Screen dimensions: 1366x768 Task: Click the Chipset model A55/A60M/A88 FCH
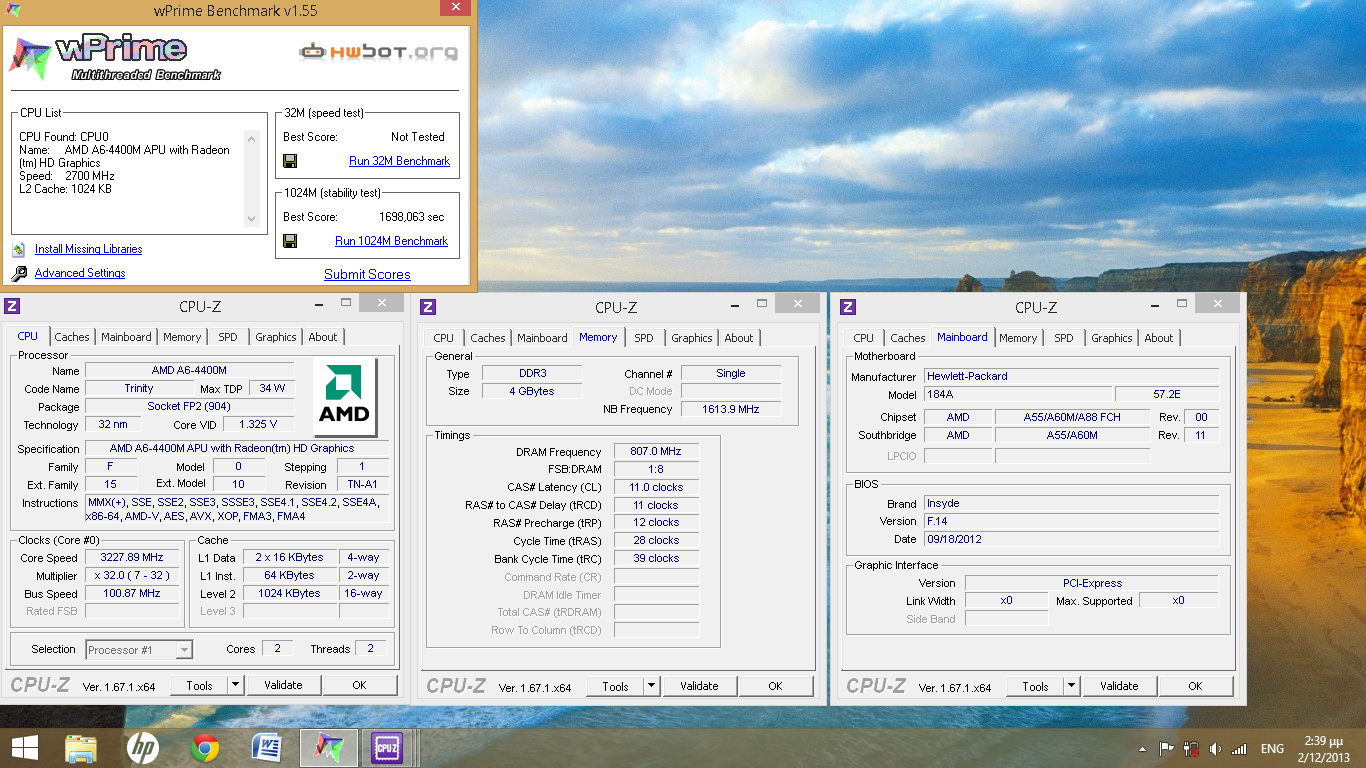(1072, 417)
